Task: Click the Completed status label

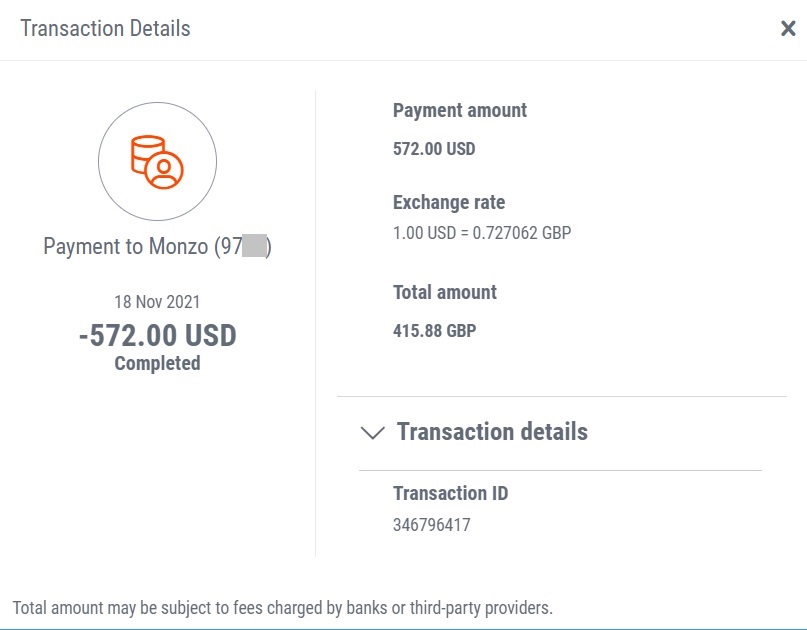Action: [157, 363]
